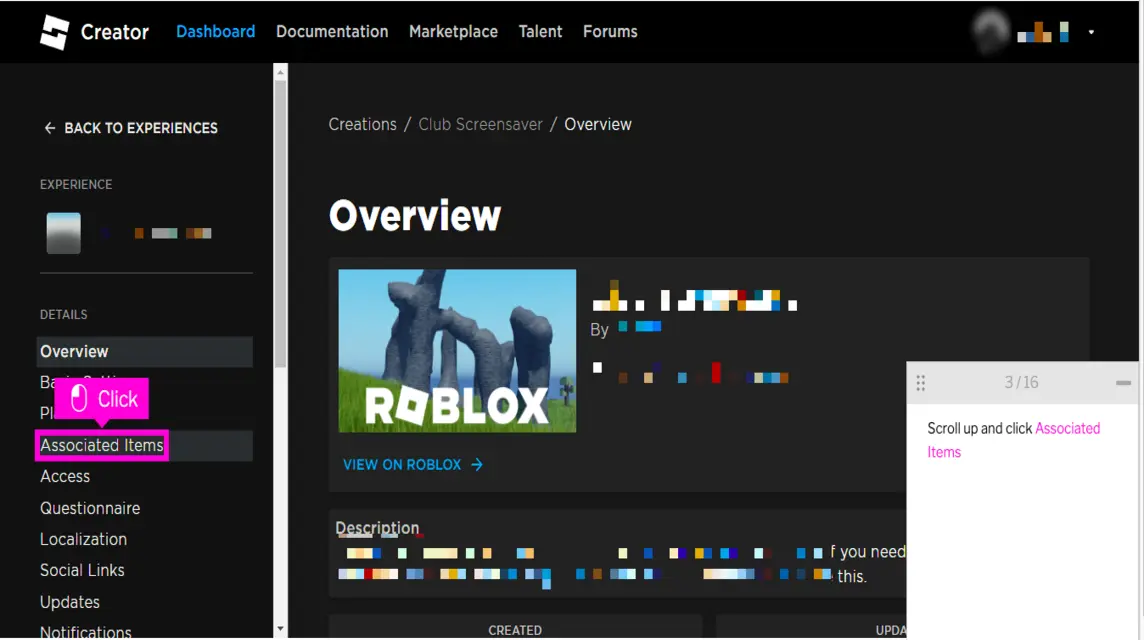
Task: Select Talent in the navigation bar
Action: click(540, 32)
